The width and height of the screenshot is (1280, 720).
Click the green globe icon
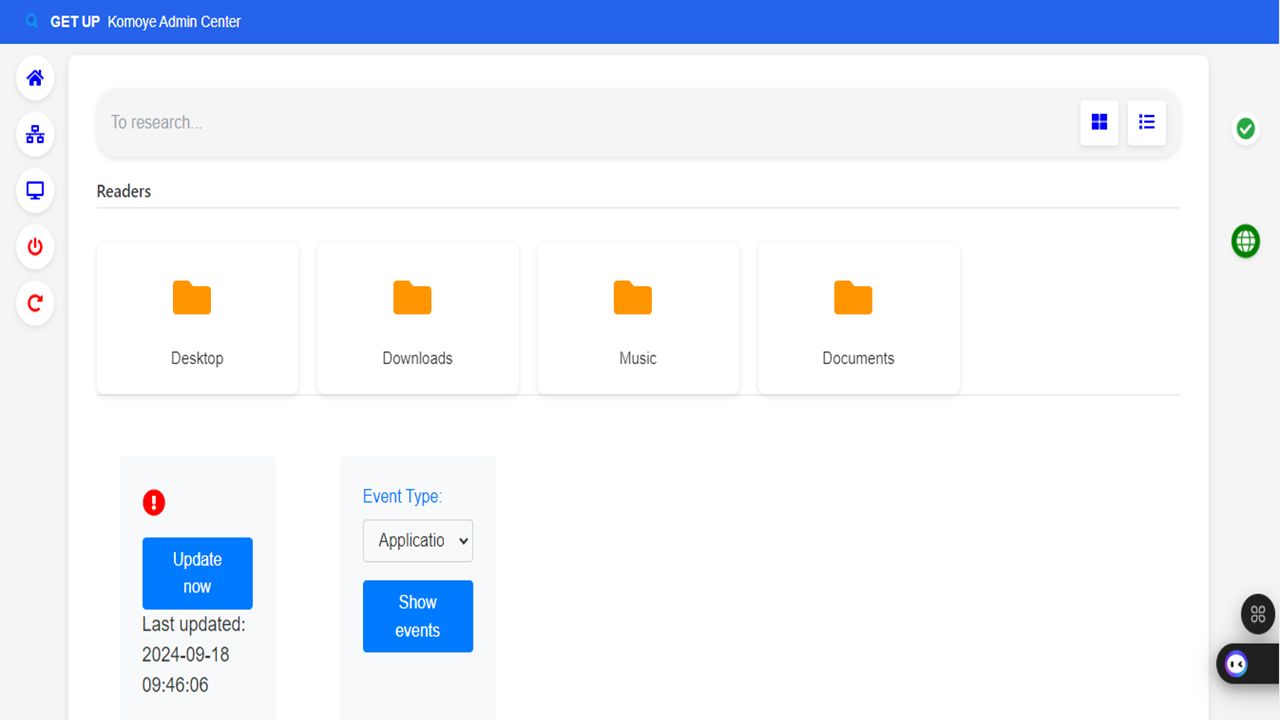pyautogui.click(x=1245, y=241)
